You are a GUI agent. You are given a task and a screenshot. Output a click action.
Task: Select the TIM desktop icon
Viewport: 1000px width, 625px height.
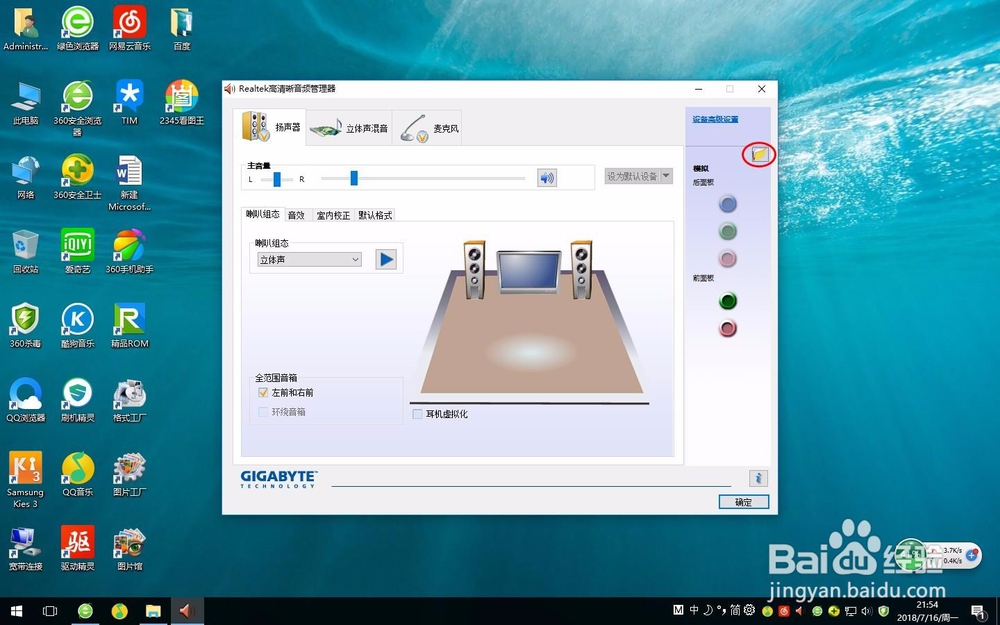[129, 103]
